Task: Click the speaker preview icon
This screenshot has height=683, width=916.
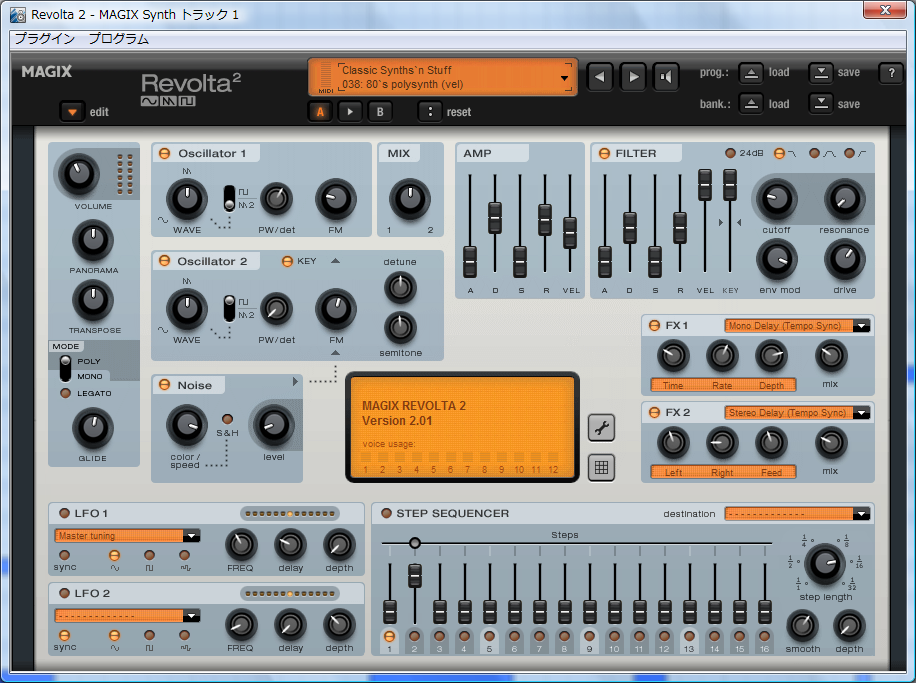Action: pos(666,77)
